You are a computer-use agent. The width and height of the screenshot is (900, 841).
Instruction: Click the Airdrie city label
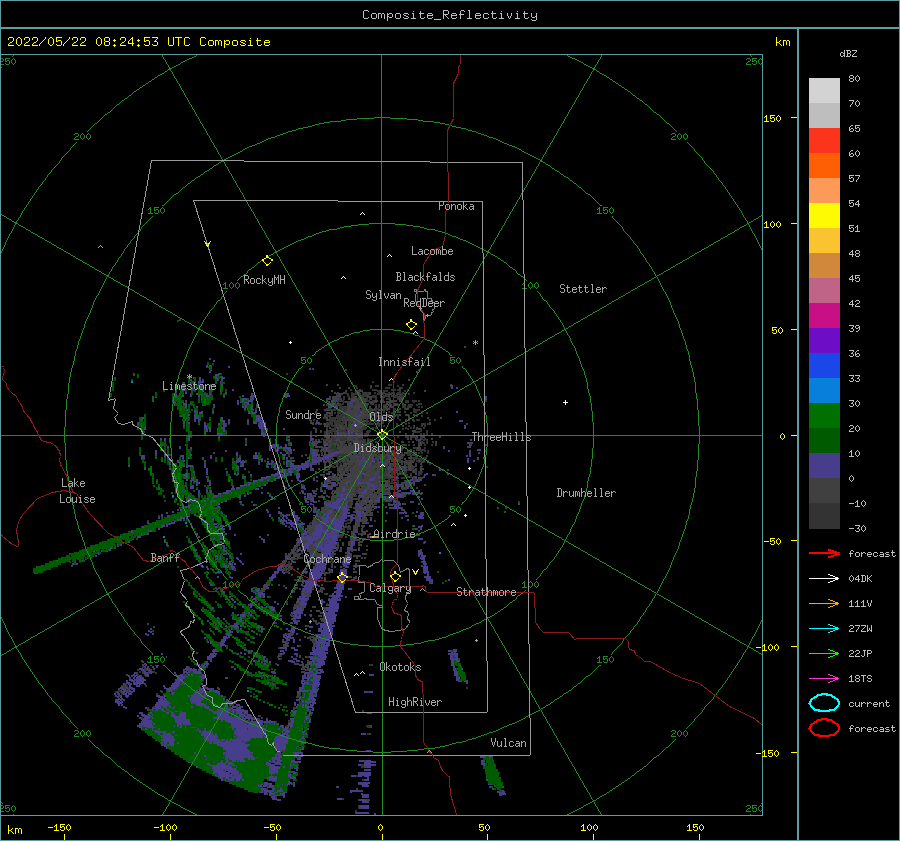(394, 534)
